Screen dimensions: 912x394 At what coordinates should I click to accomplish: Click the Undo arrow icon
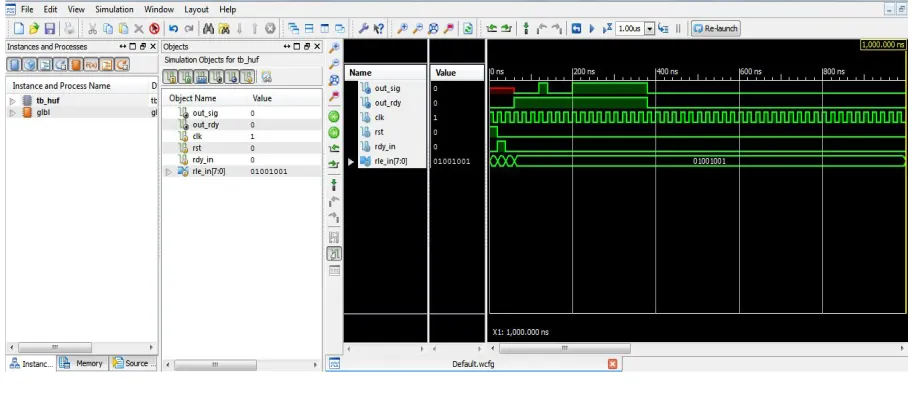point(173,29)
